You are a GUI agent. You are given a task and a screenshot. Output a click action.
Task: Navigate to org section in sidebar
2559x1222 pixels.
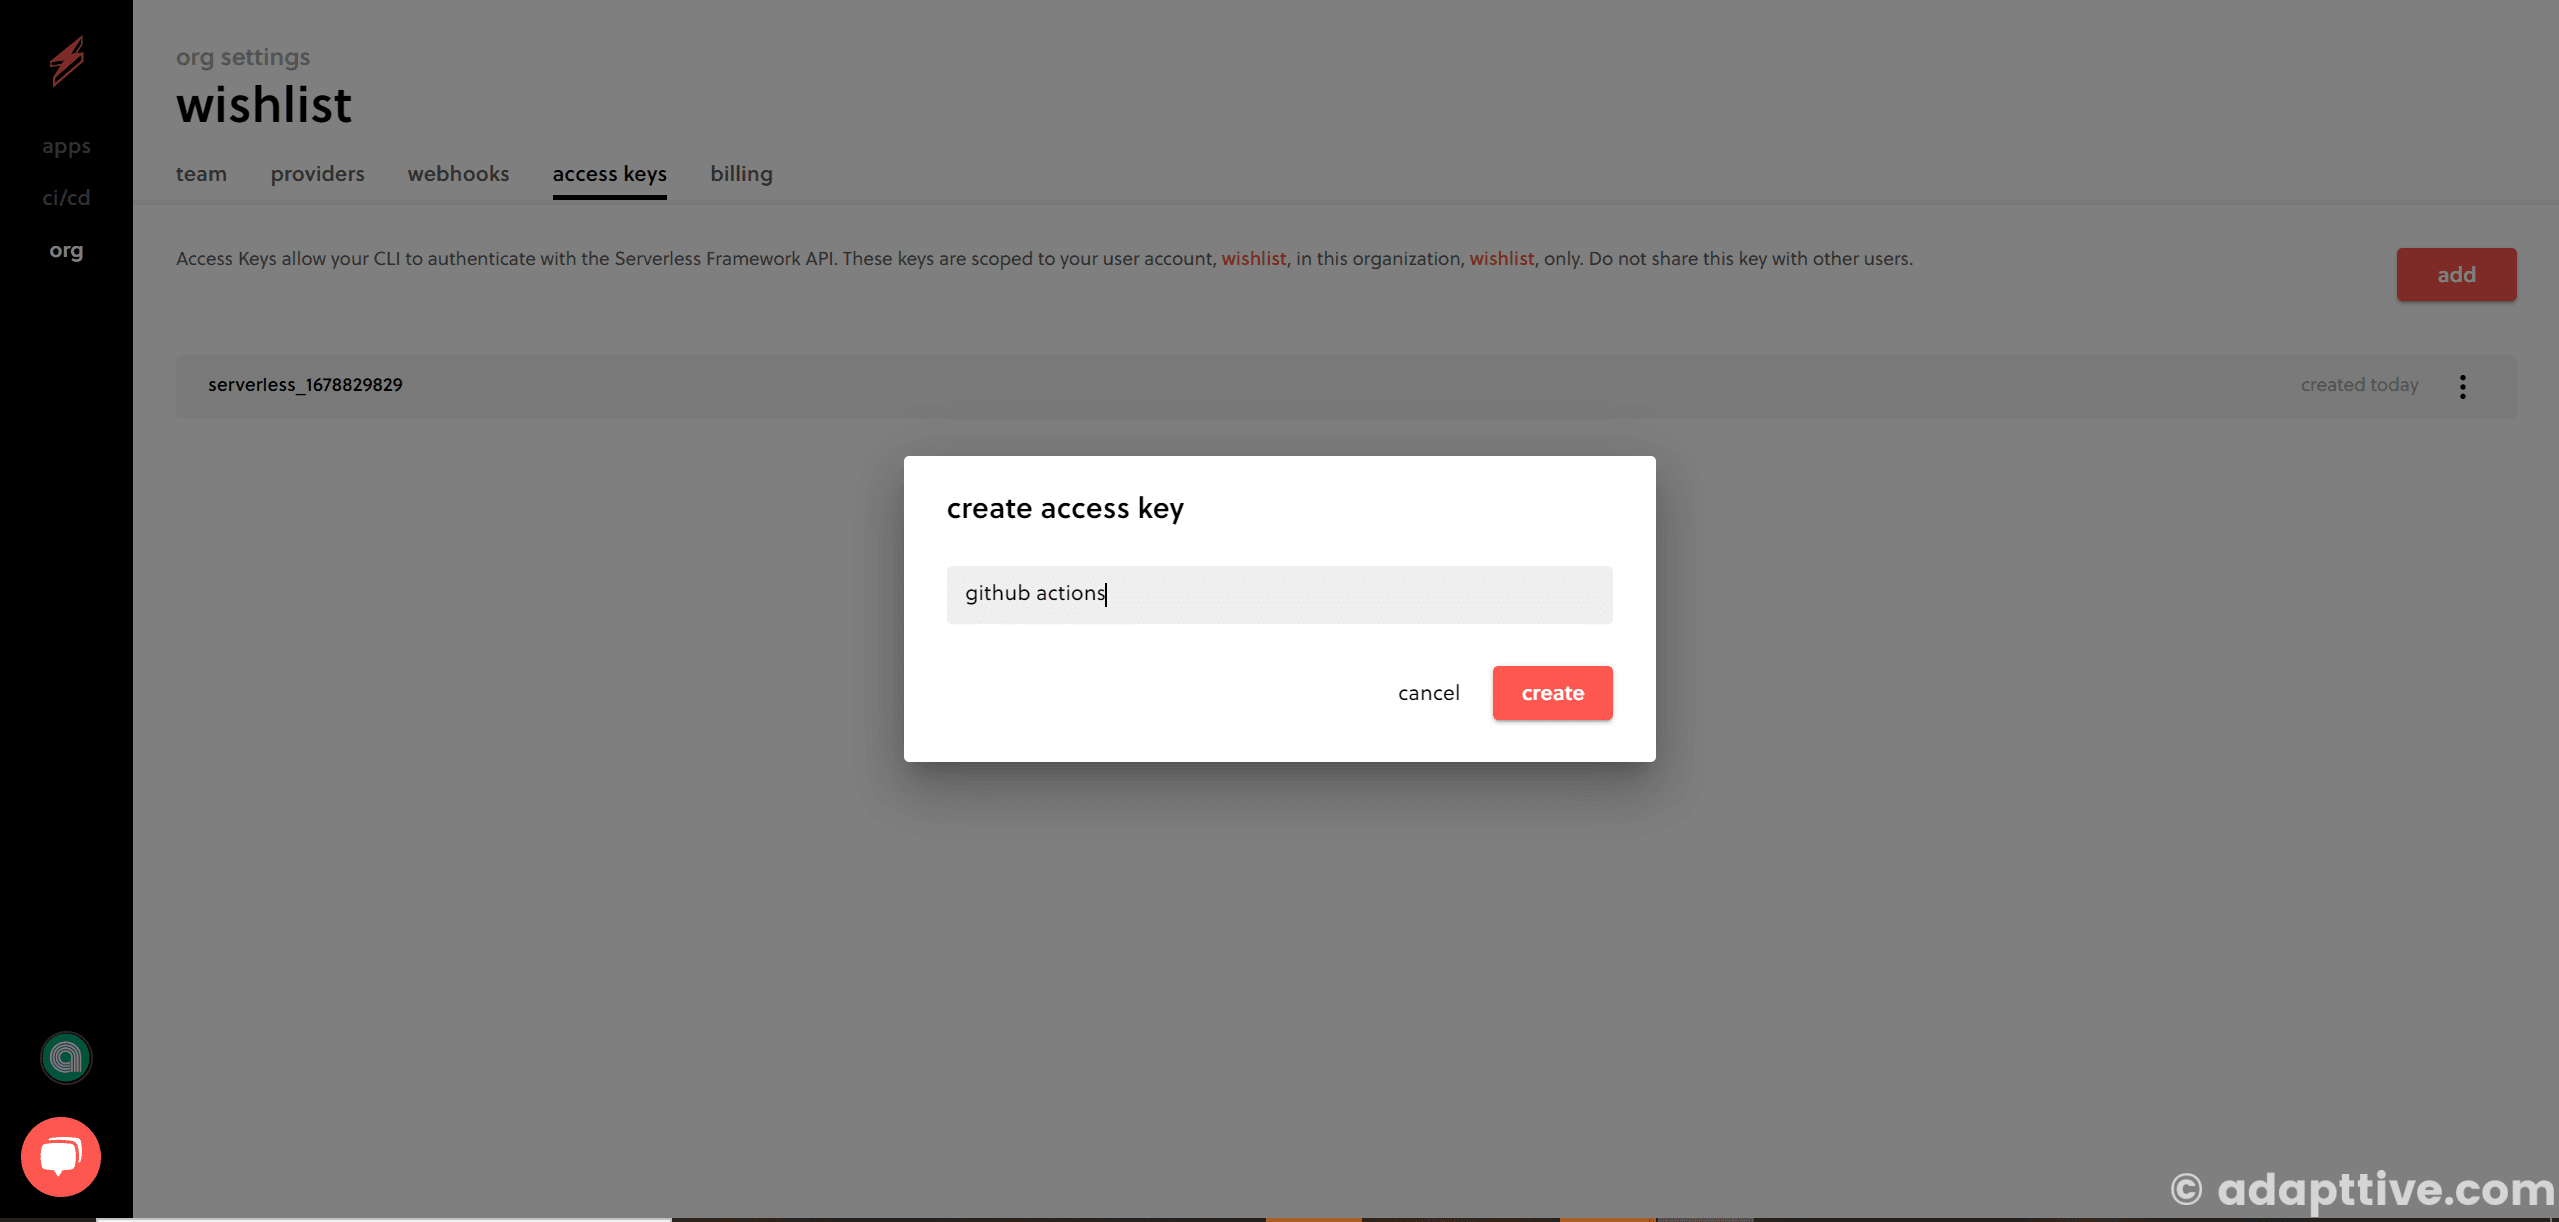[x=65, y=250]
